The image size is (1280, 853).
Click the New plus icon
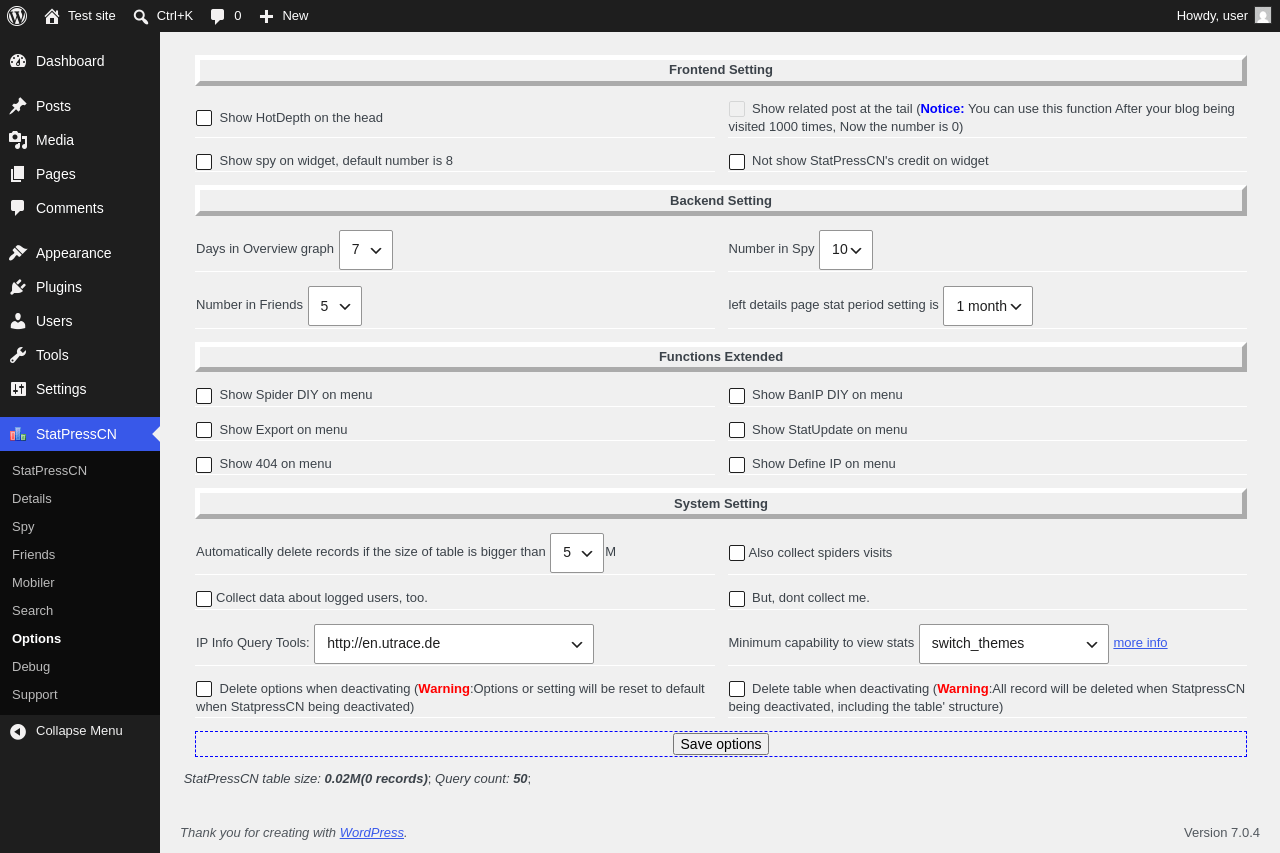266,16
